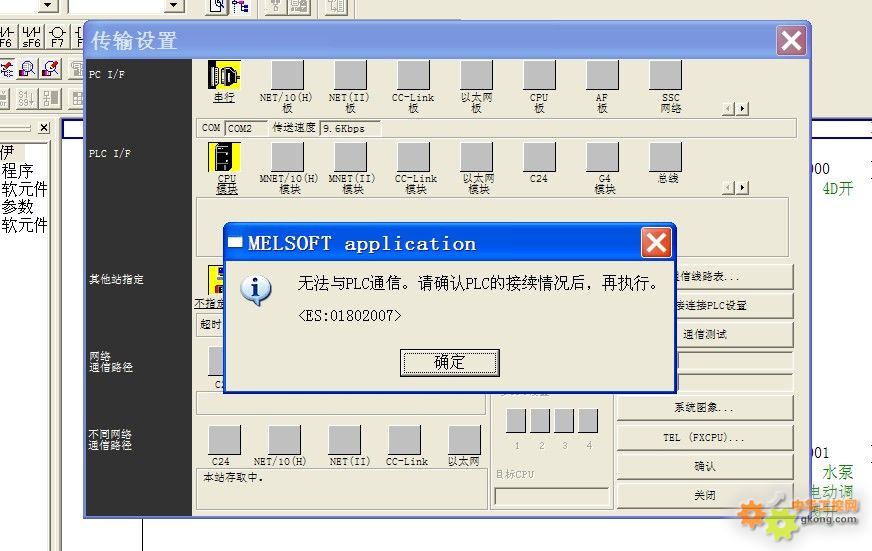Open the 连接线路表... button behind the dialog

point(734,276)
